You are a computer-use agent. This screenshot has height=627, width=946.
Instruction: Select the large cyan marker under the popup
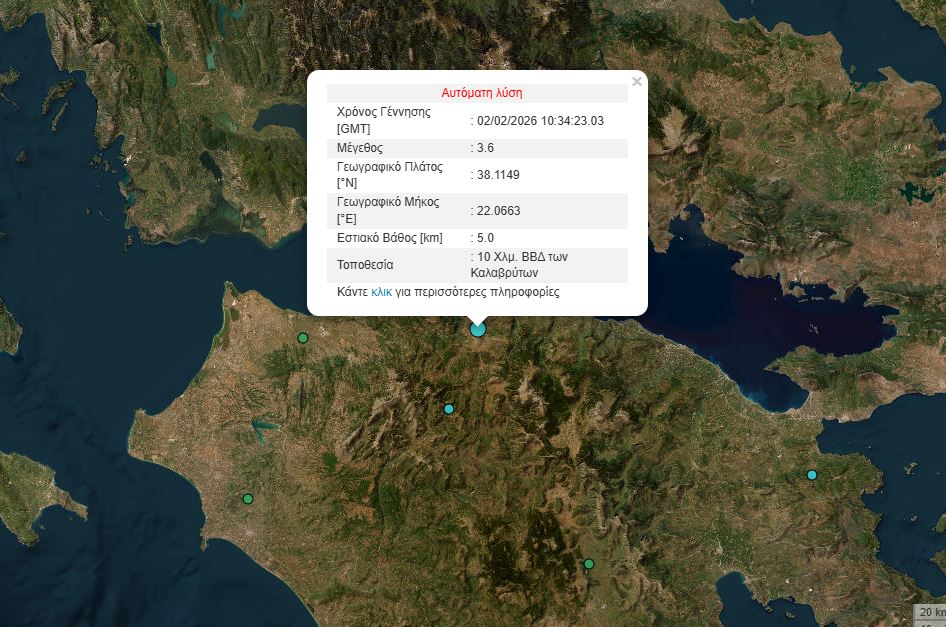coord(478,328)
